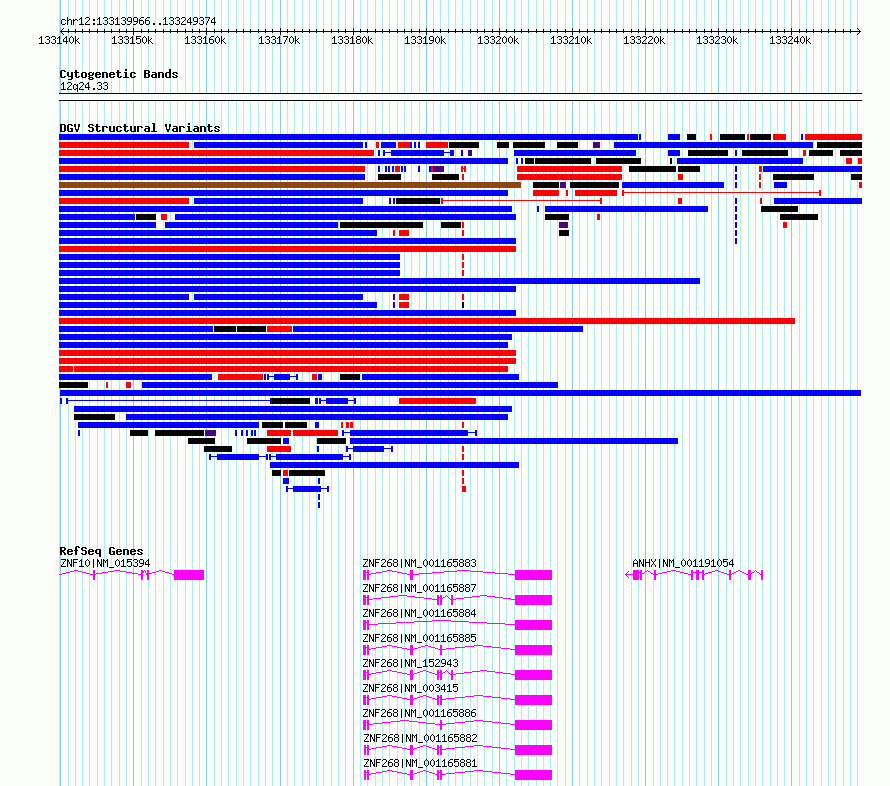This screenshot has width=890, height=786.
Task: Click the 133240k ruler tick label
Action: (790, 40)
